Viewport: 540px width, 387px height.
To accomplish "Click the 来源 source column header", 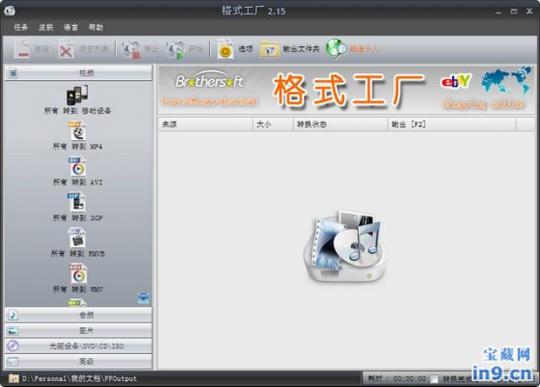I will click(x=205, y=124).
